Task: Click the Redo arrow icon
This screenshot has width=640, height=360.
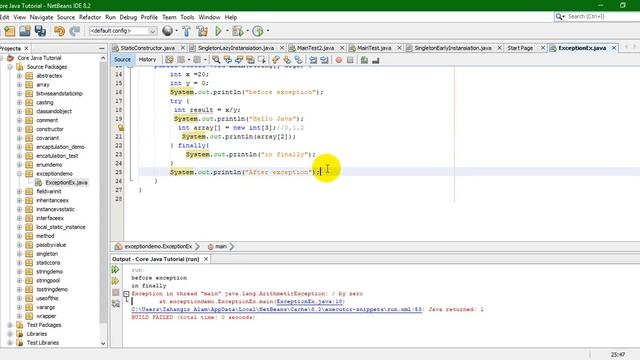Action: click(75, 31)
